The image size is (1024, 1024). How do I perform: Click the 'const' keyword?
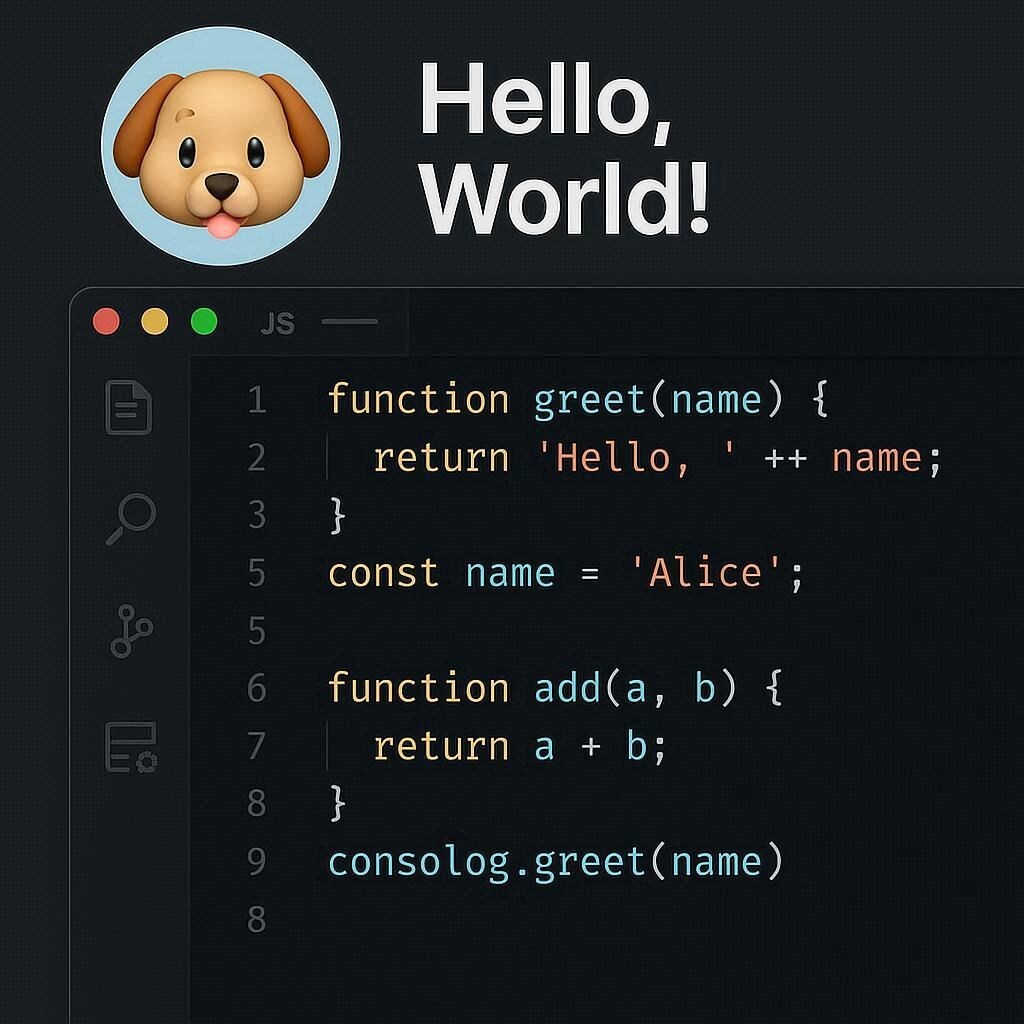point(383,573)
